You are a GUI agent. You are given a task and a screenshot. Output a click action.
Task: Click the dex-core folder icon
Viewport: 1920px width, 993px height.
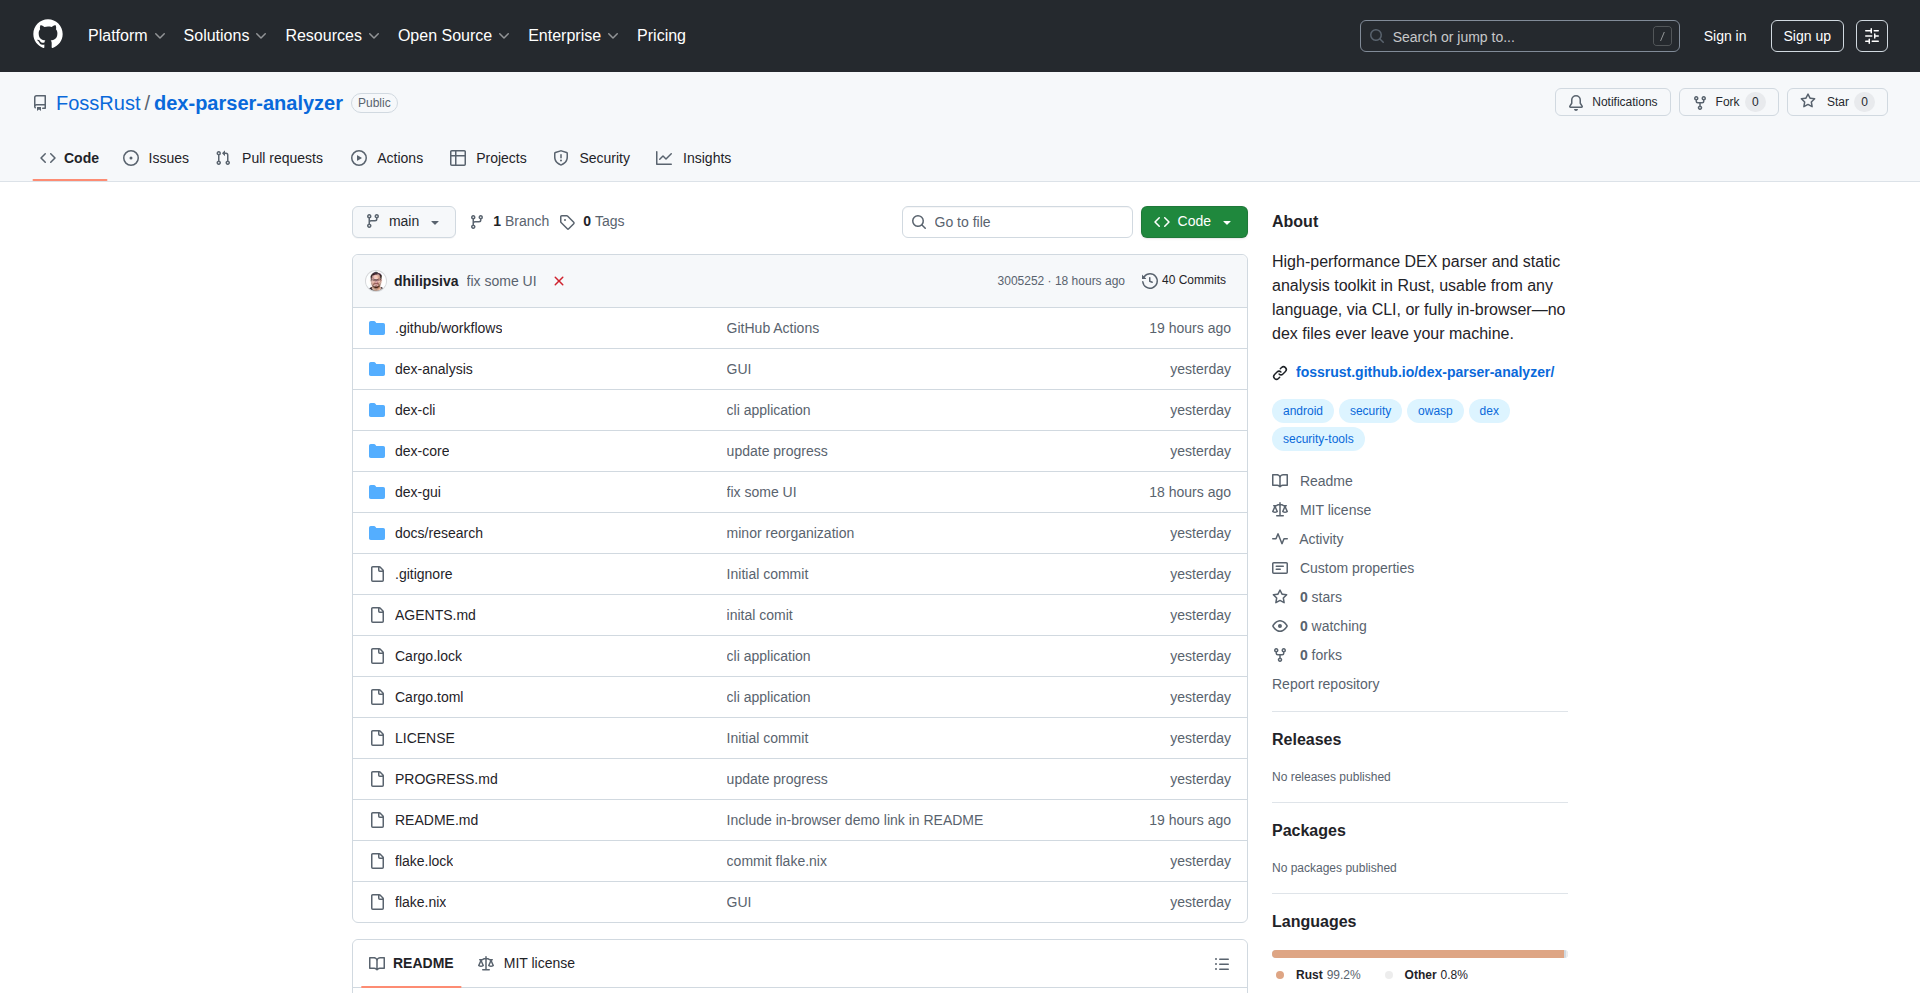pos(377,451)
